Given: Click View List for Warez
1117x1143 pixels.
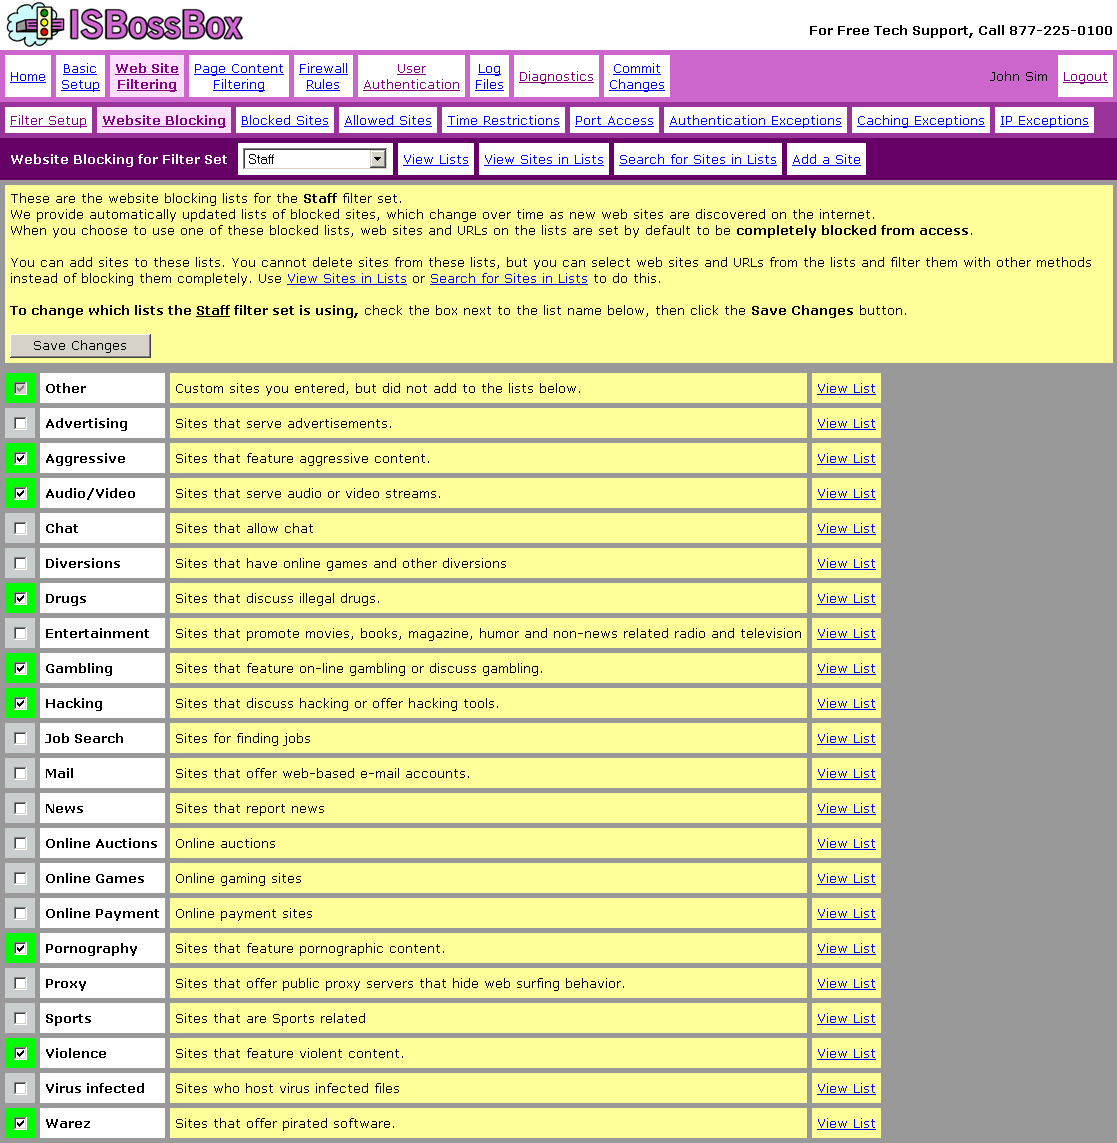Looking at the screenshot, I should click(846, 1124).
